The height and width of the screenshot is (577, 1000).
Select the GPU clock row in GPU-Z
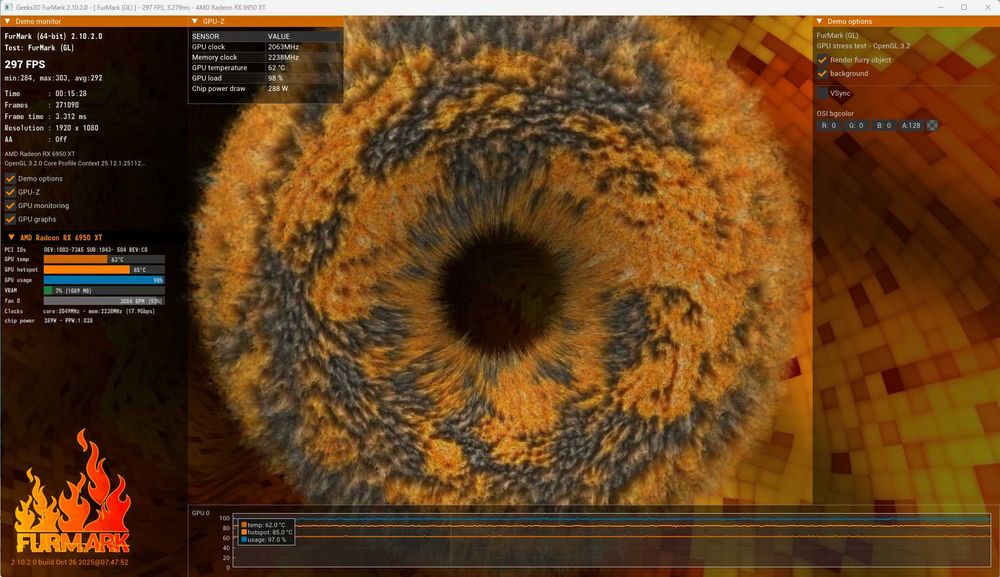point(265,47)
